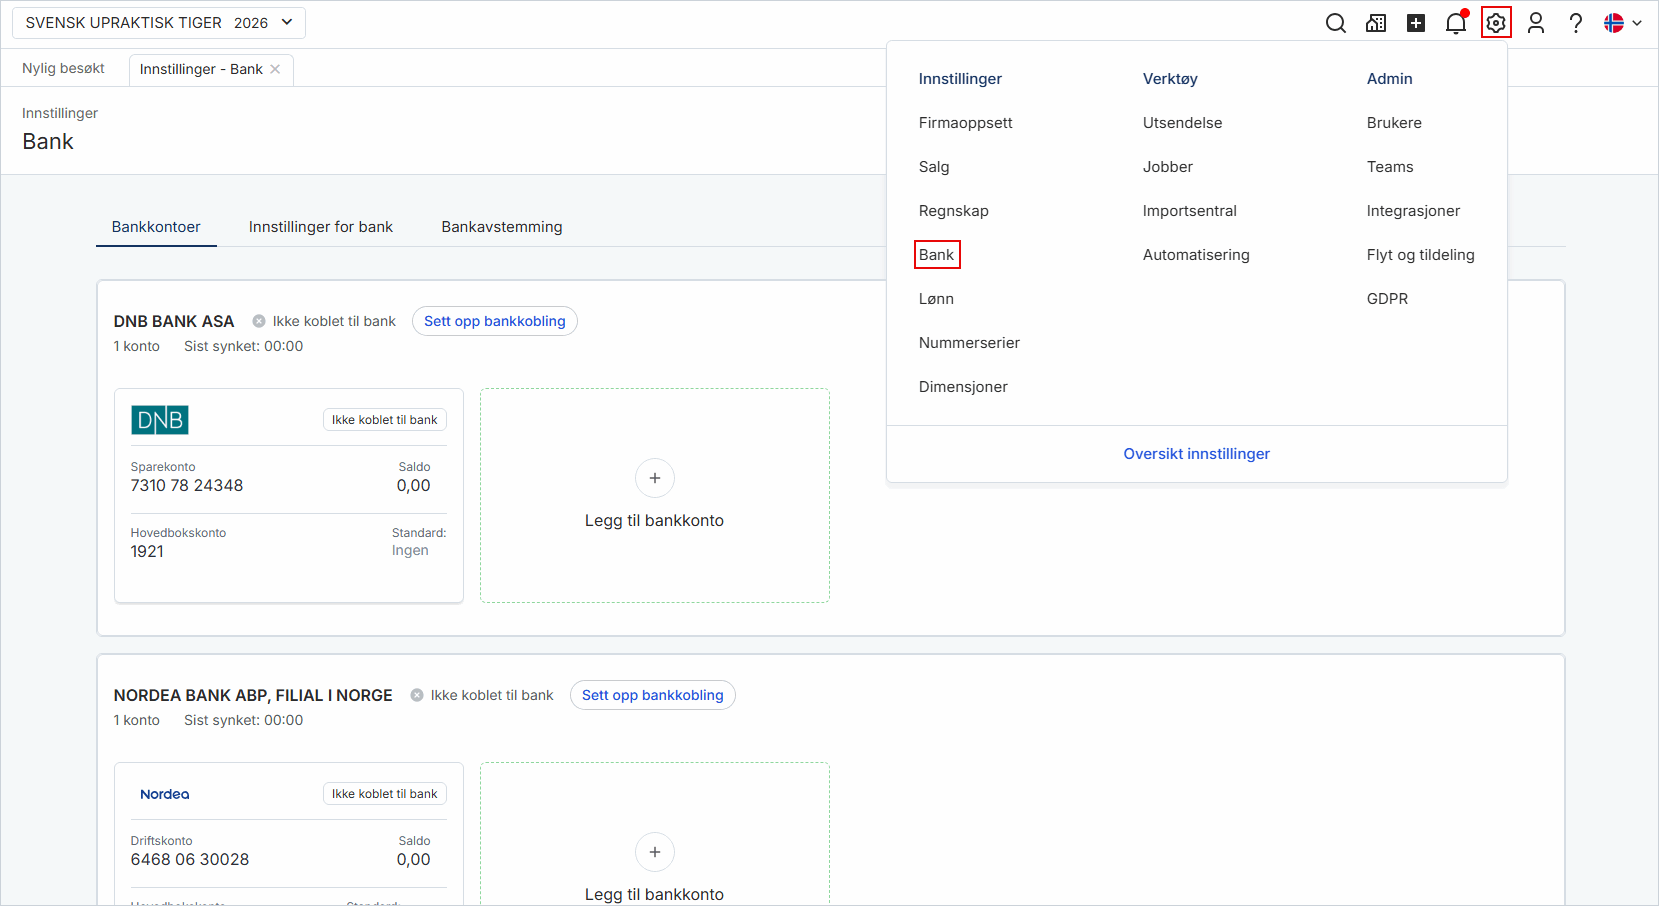The height and width of the screenshot is (906, 1659).
Task: Click the Innstillinger breadcrumb above the Bank title
Action: click(x=60, y=113)
